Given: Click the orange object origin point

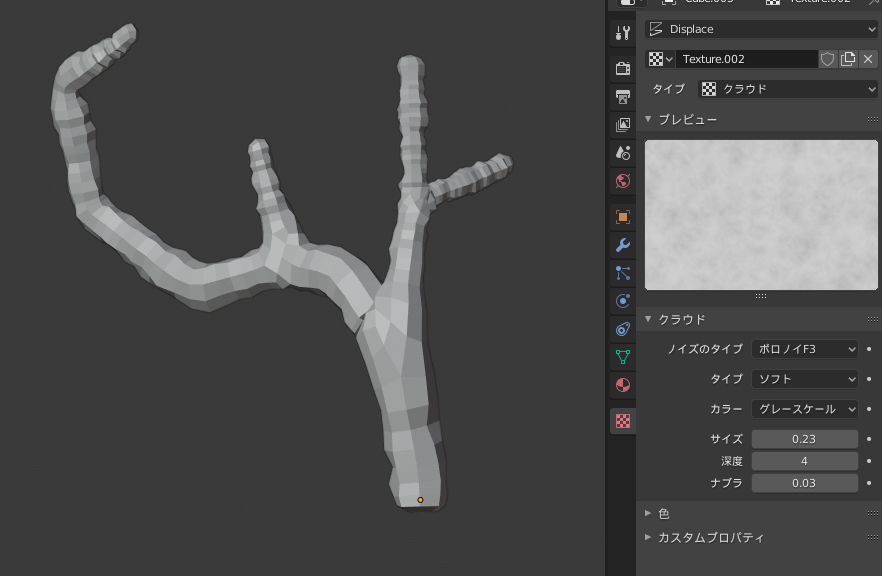Looking at the screenshot, I should tap(420, 500).
